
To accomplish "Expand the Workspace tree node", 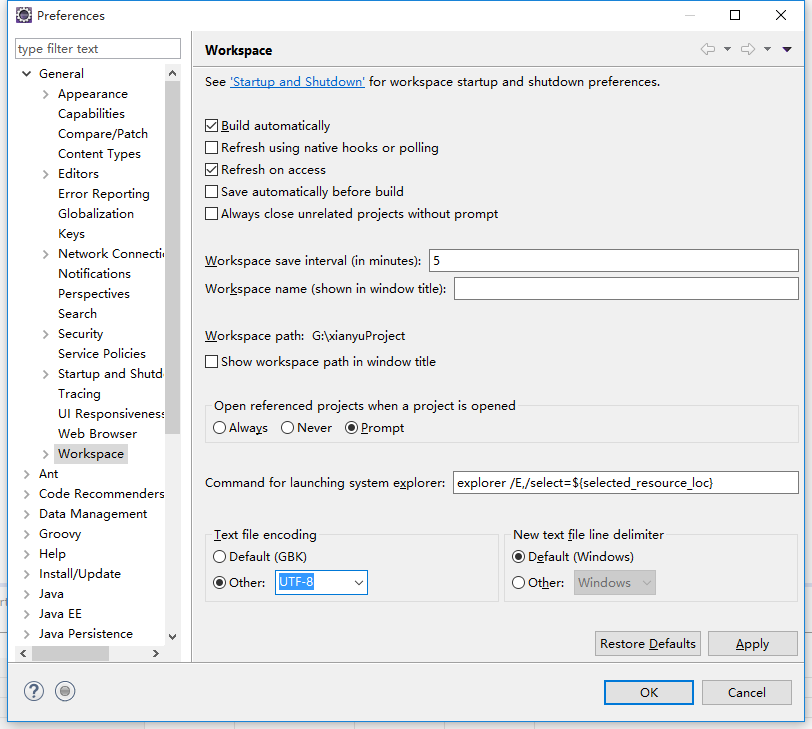I will coord(46,454).
